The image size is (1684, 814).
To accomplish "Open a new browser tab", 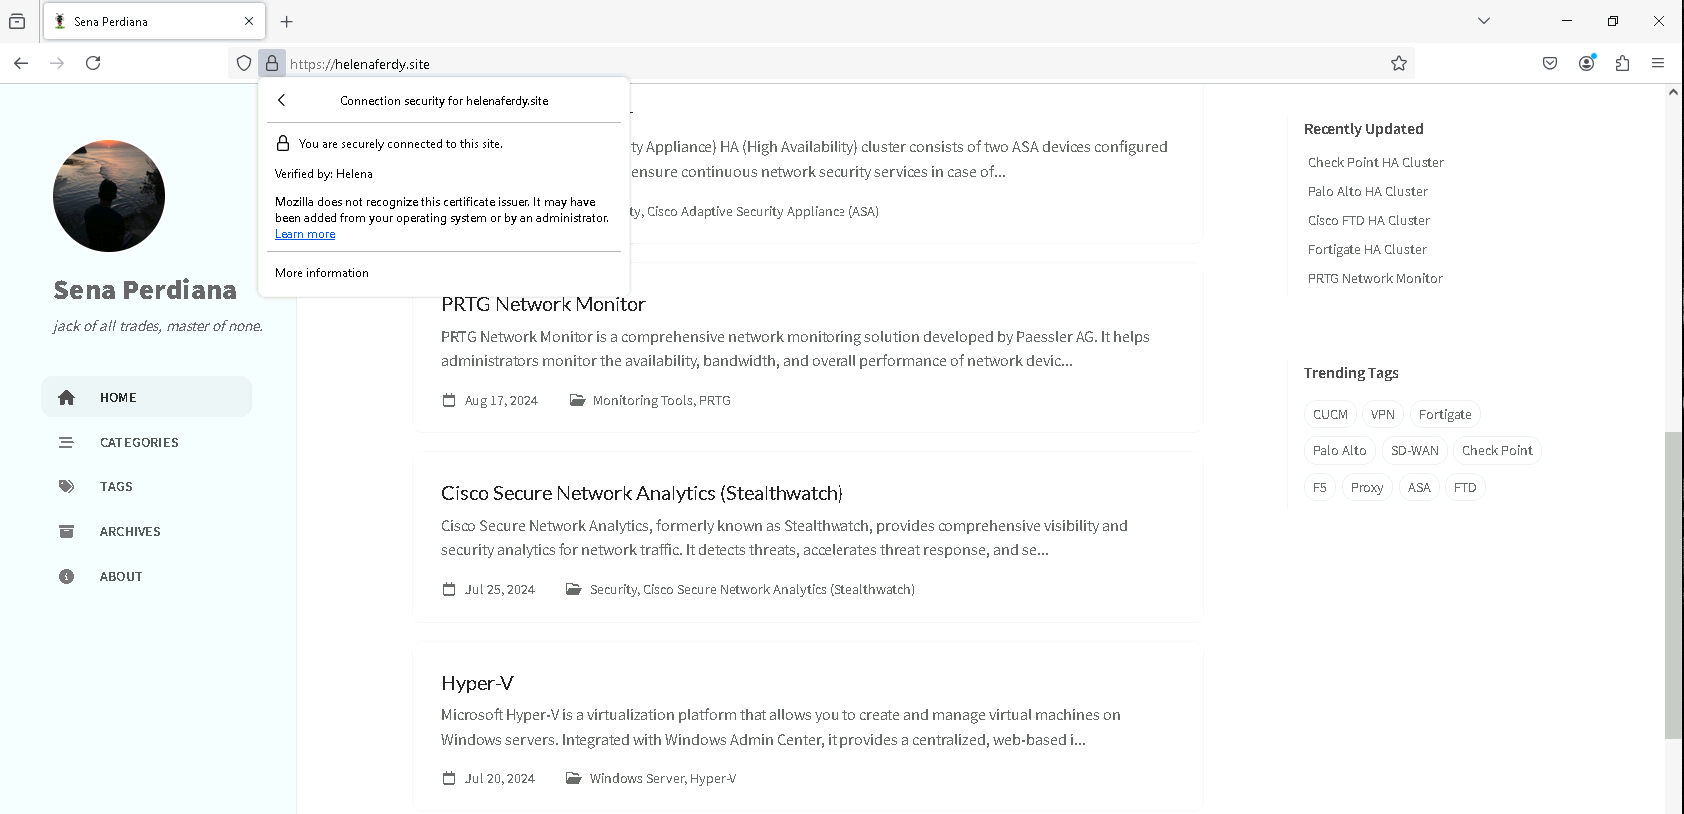I will pos(287,21).
